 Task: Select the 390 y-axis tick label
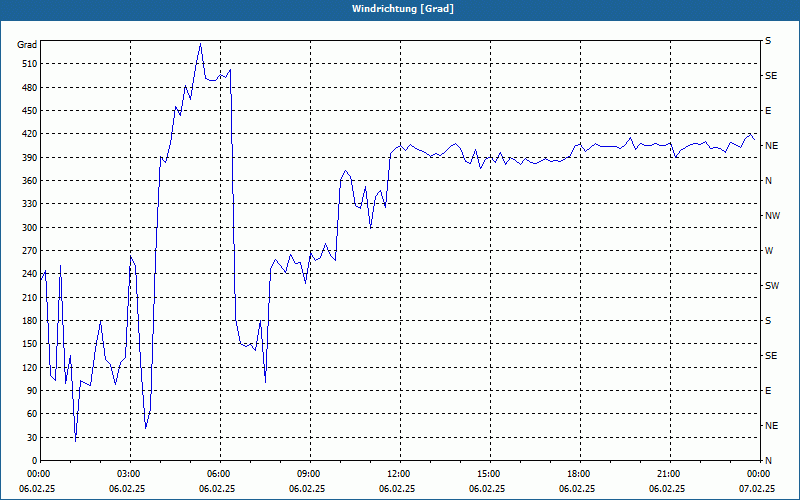30,158
